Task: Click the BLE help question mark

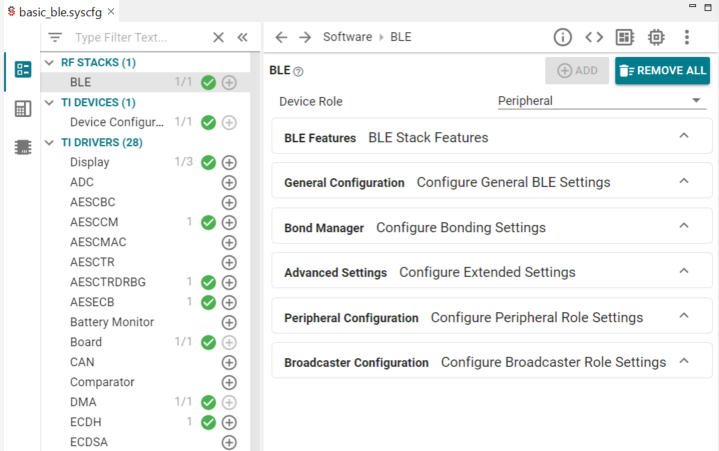Action: tap(298, 72)
